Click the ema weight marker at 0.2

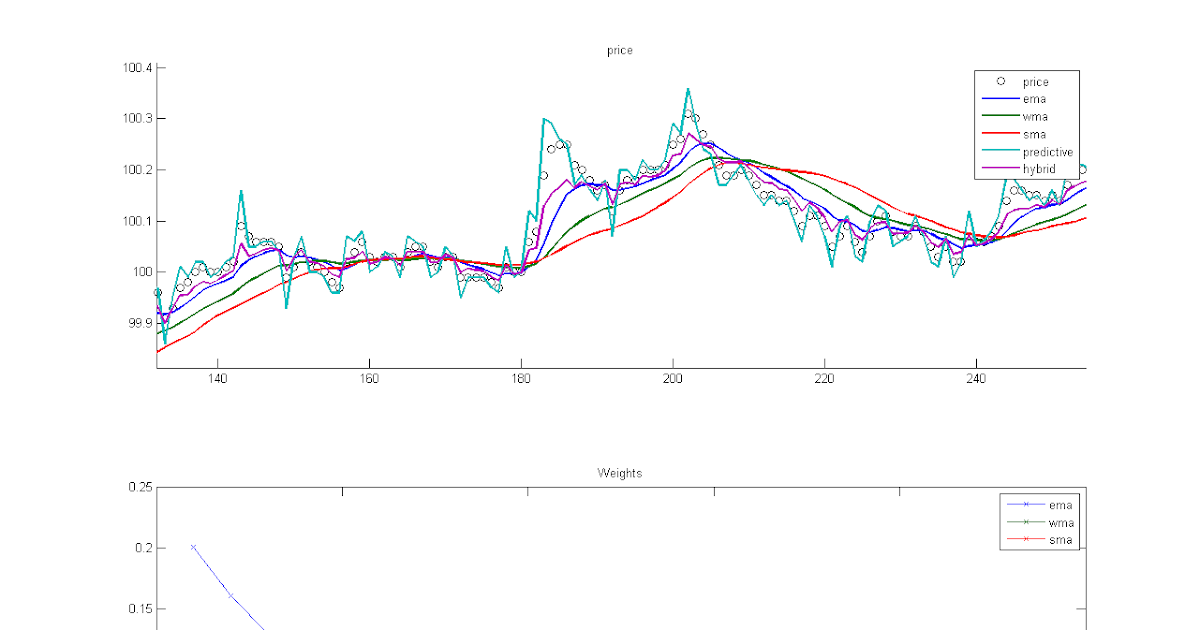(193, 547)
